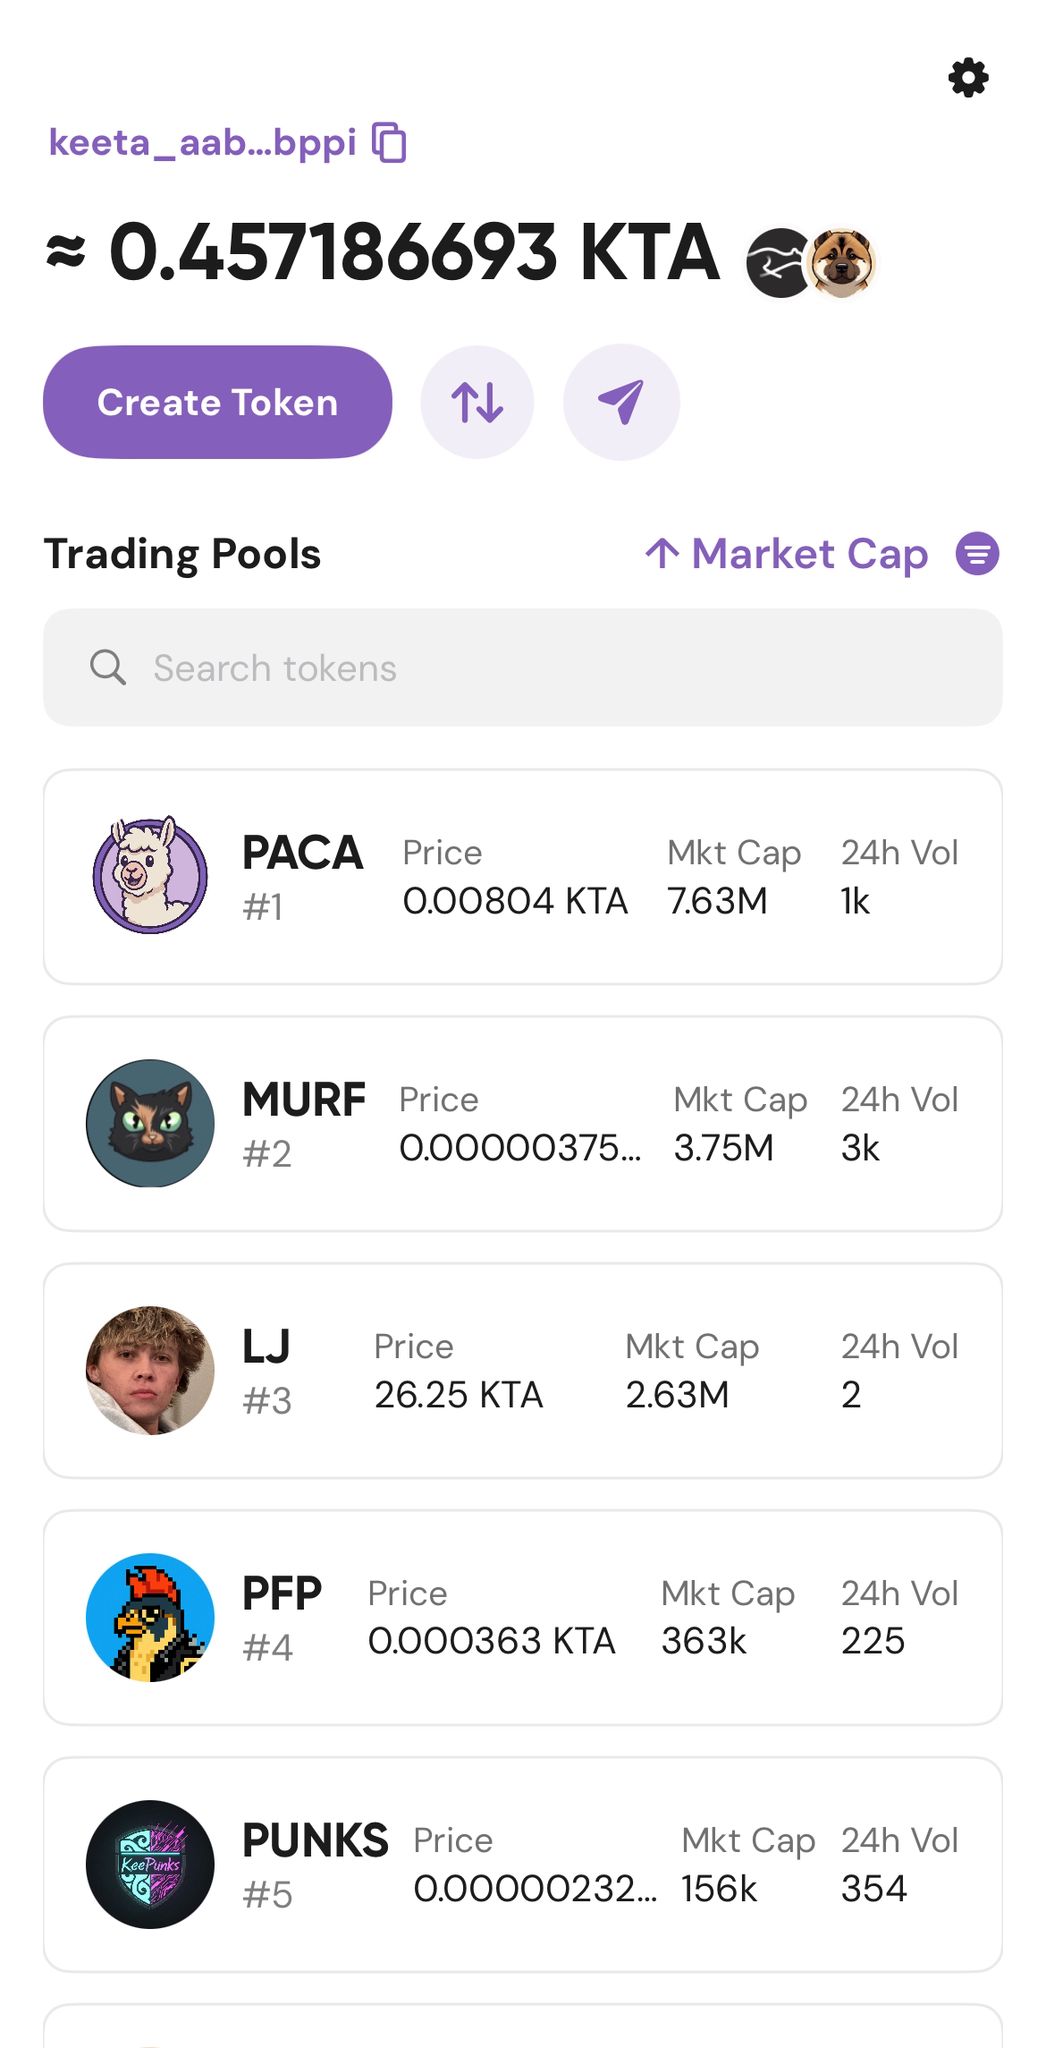1046x2048 pixels.
Task: Tap the dog avatar token icon
Action: click(x=843, y=263)
